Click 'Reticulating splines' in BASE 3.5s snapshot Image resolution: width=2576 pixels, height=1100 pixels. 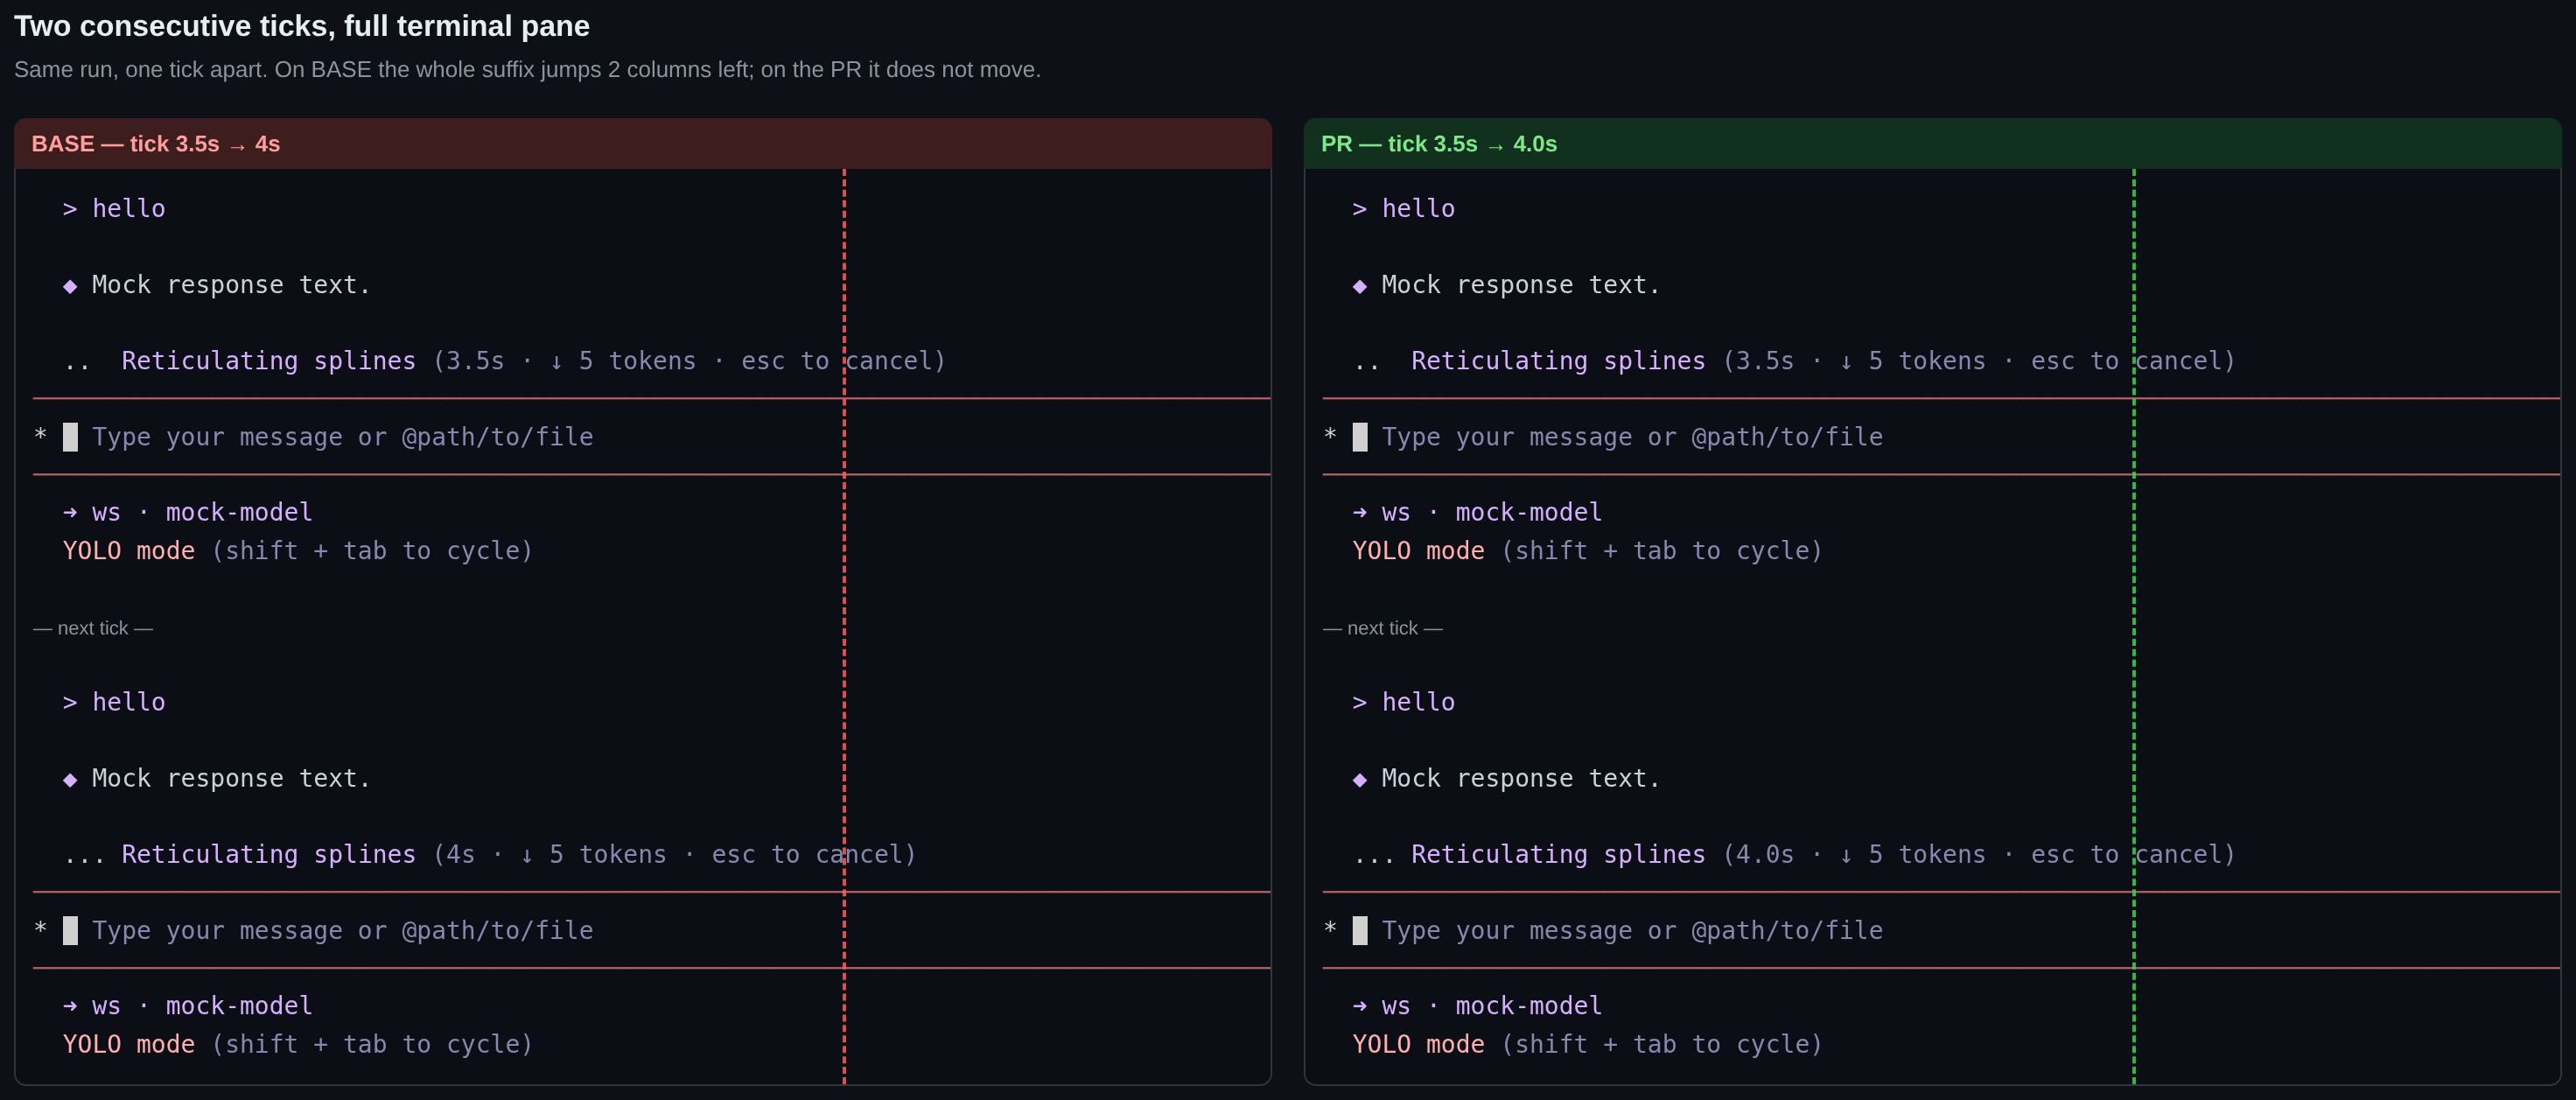(x=268, y=361)
